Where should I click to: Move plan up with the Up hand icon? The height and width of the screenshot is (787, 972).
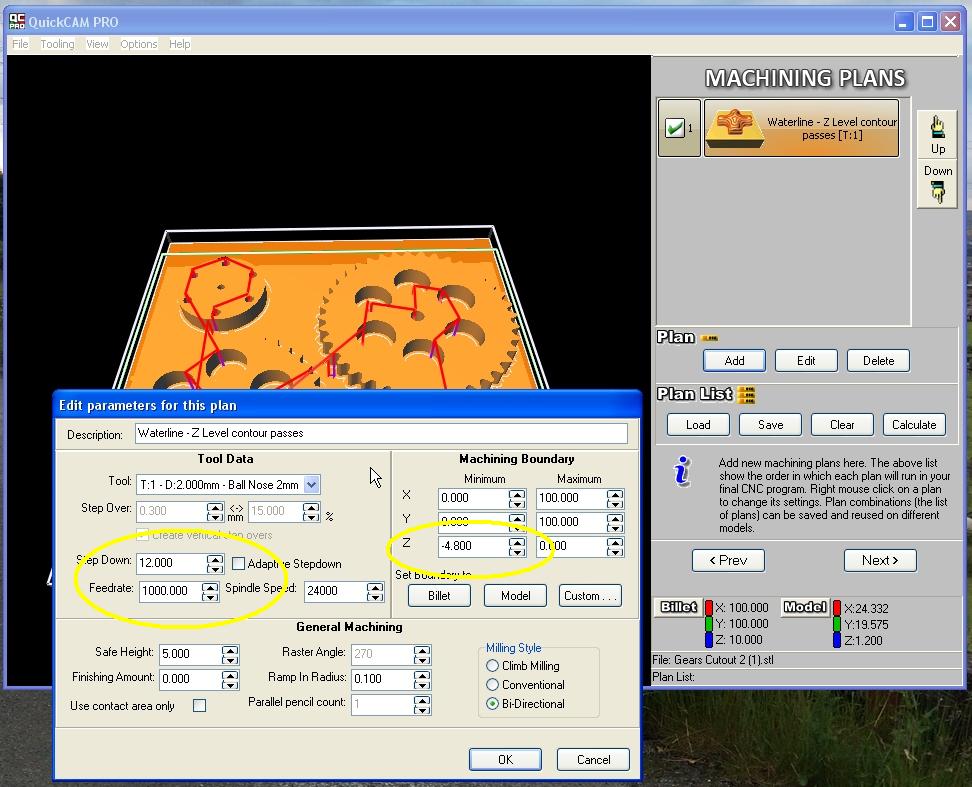tap(937, 134)
